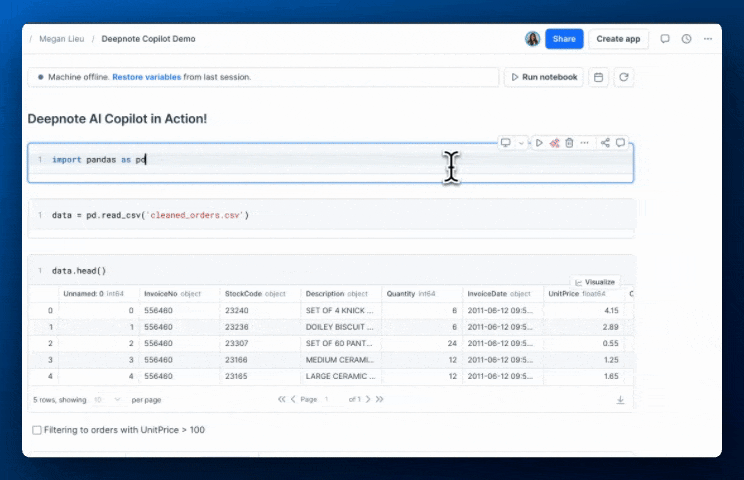744x480 pixels.
Task: Click the LARGE CERAMIC description cell
Action: point(340,376)
